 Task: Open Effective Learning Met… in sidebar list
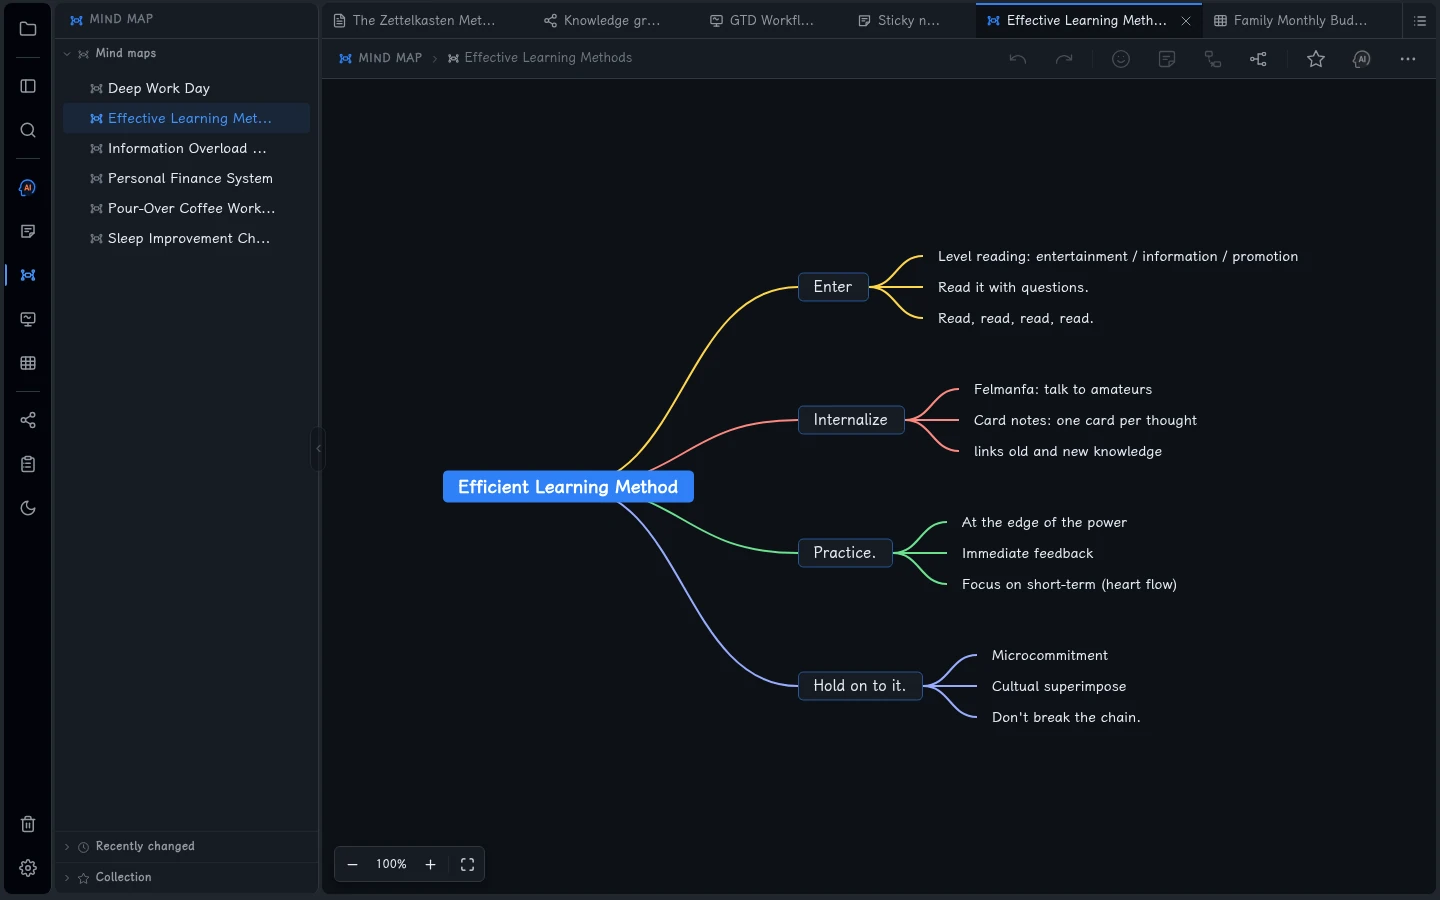186,118
